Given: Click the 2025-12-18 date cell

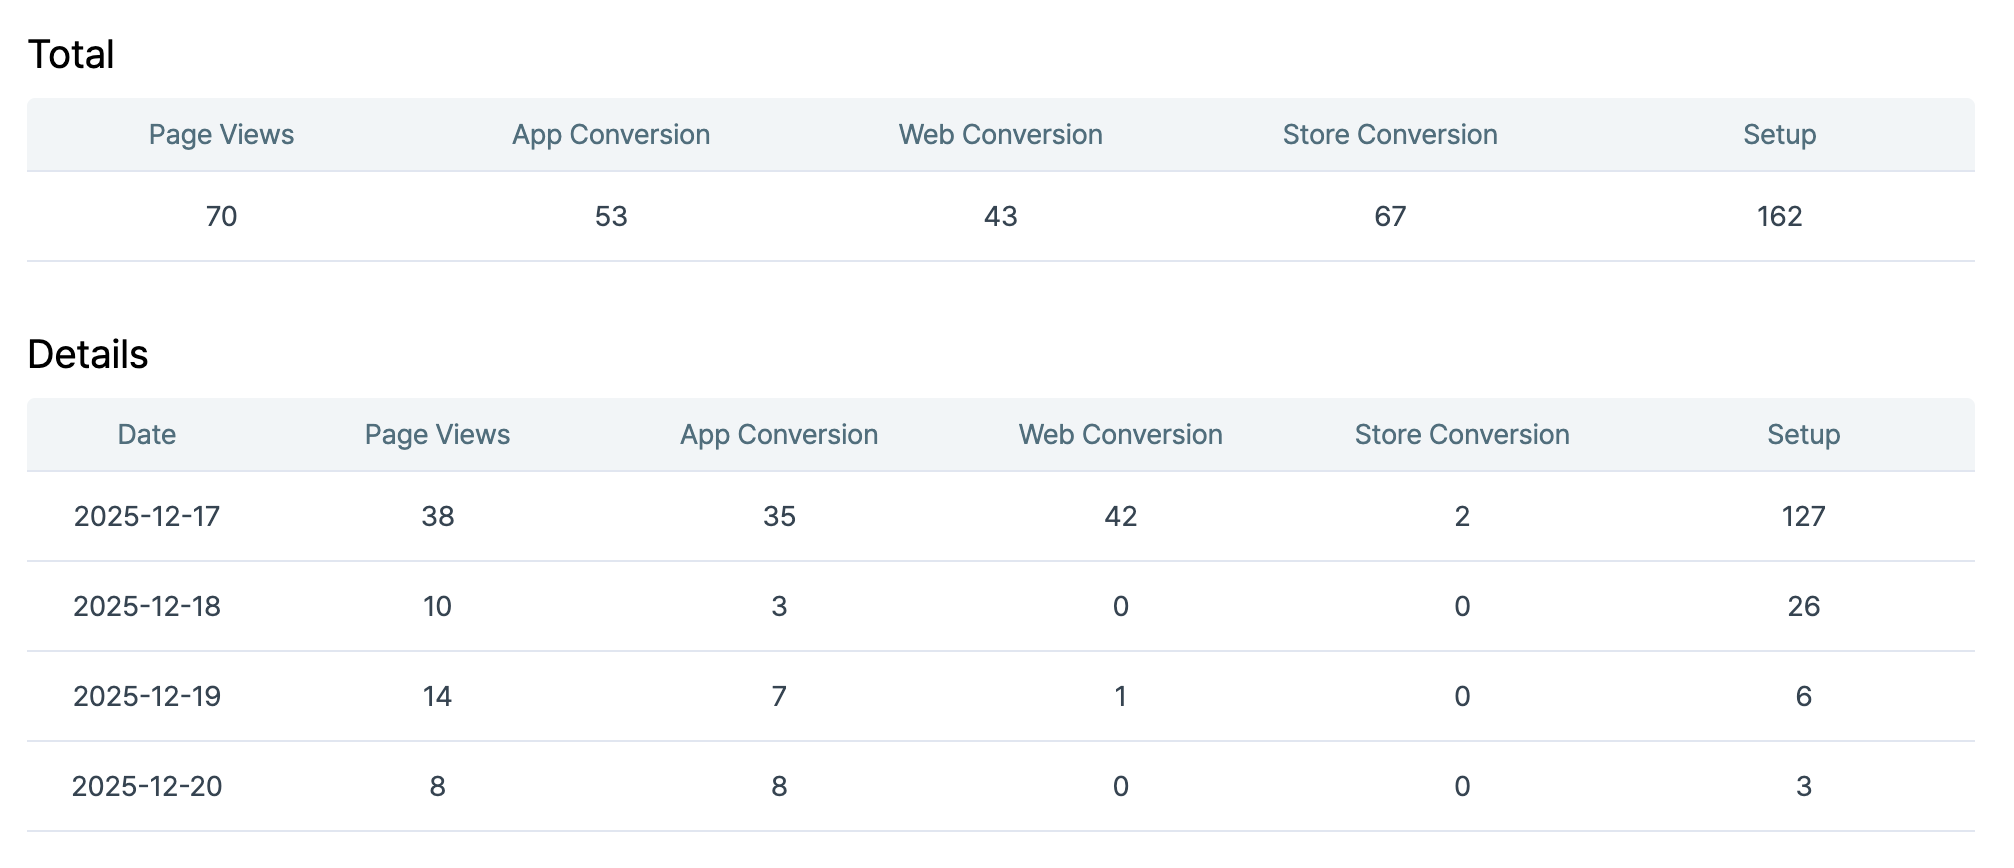Looking at the screenshot, I should (x=147, y=607).
